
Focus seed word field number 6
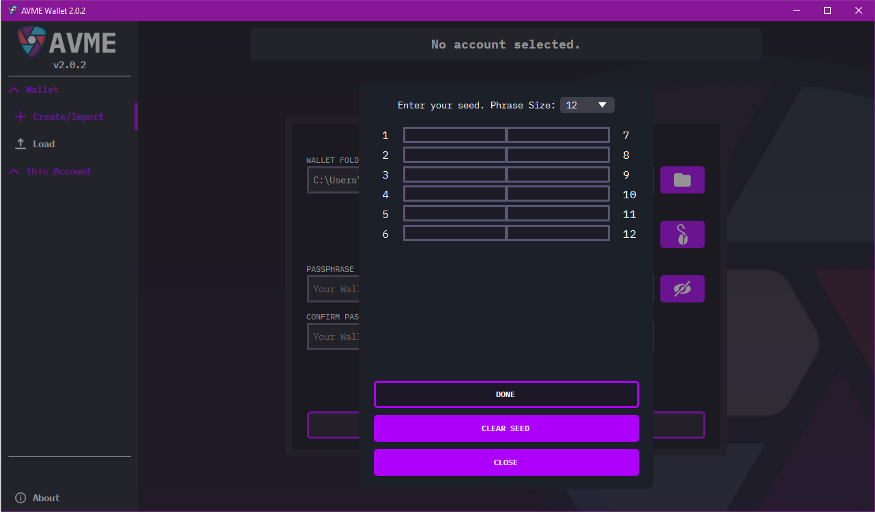454,234
